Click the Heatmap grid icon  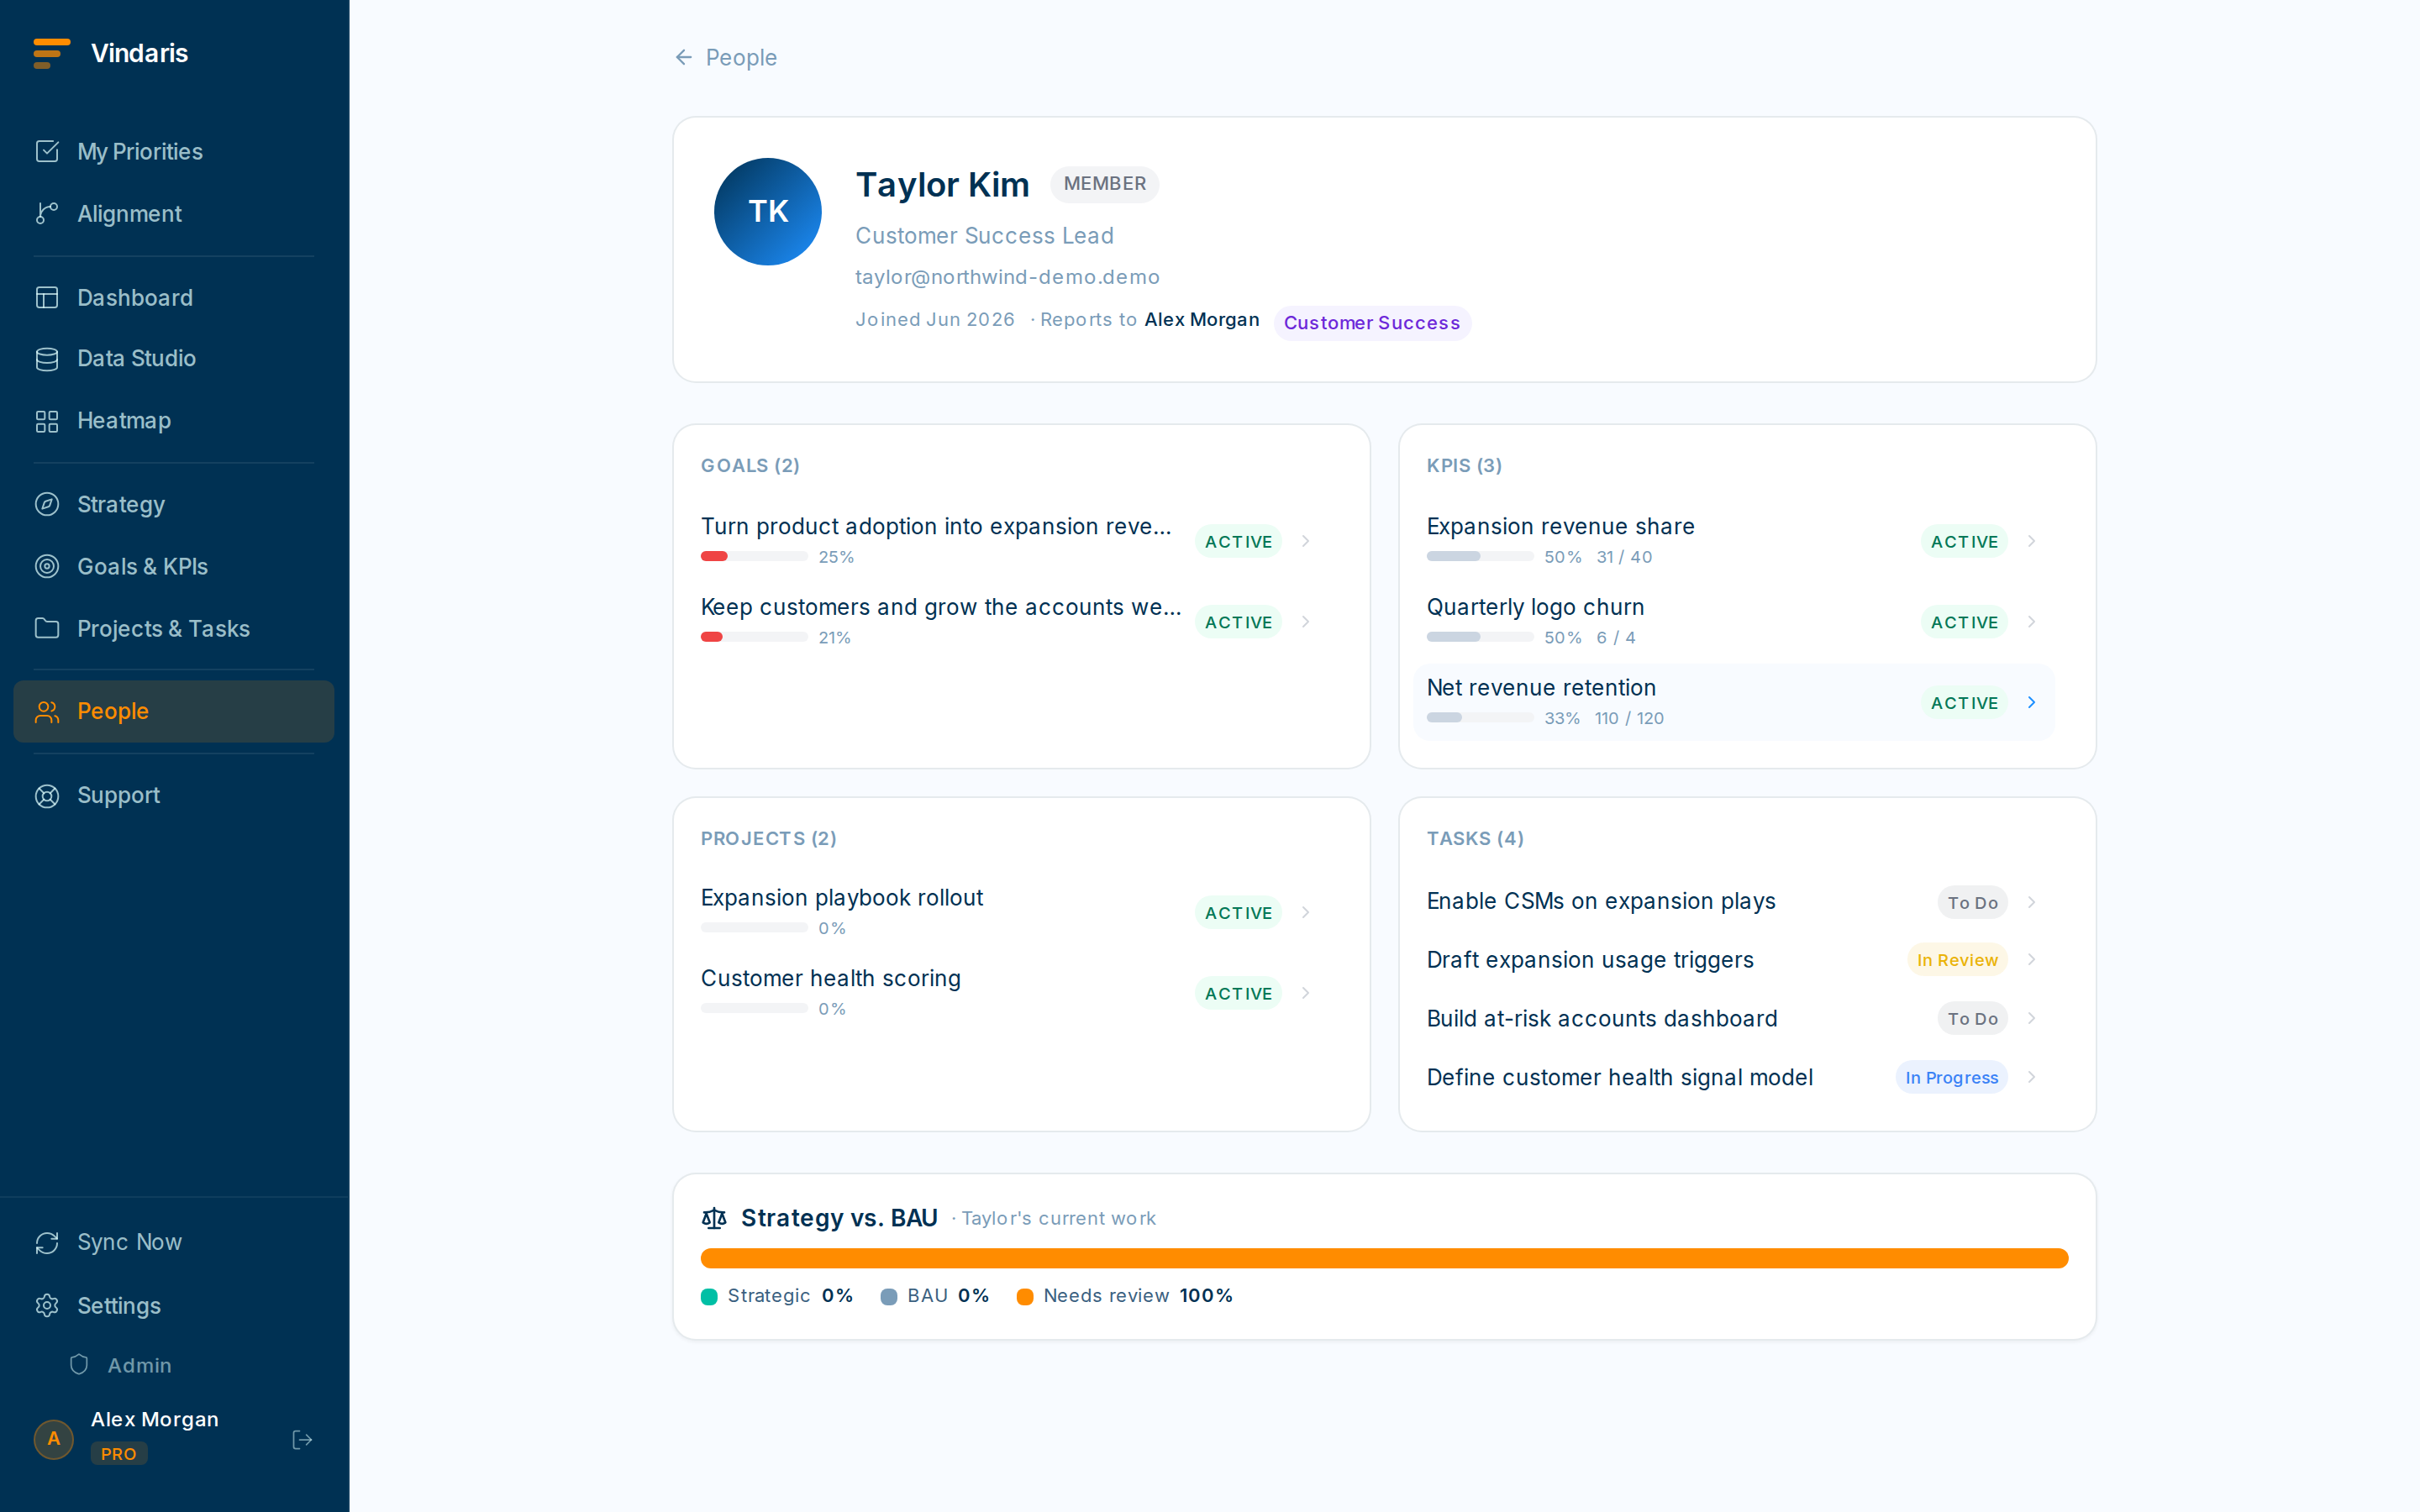47,421
